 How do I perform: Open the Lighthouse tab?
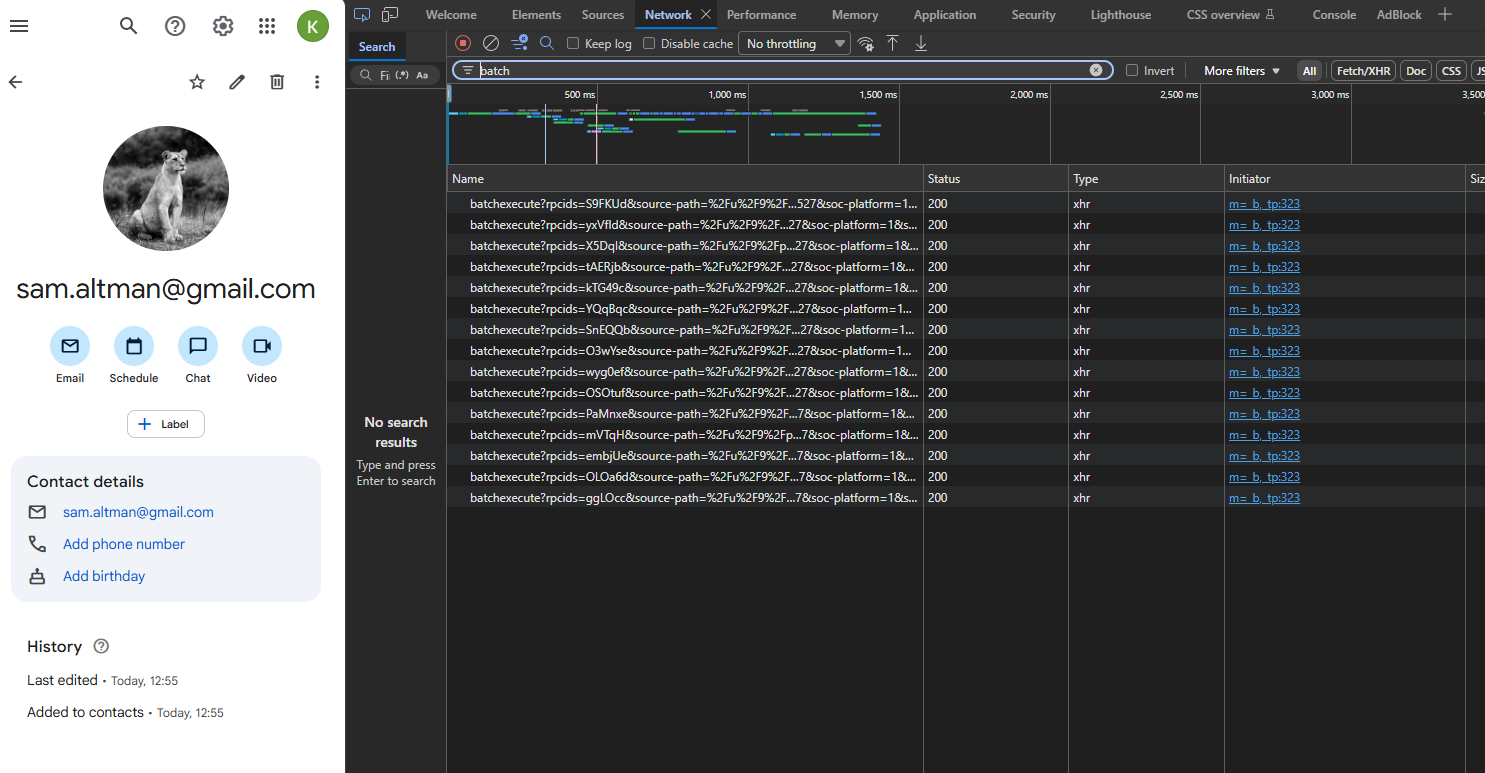pyautogui.click(x=1120, y=14)
